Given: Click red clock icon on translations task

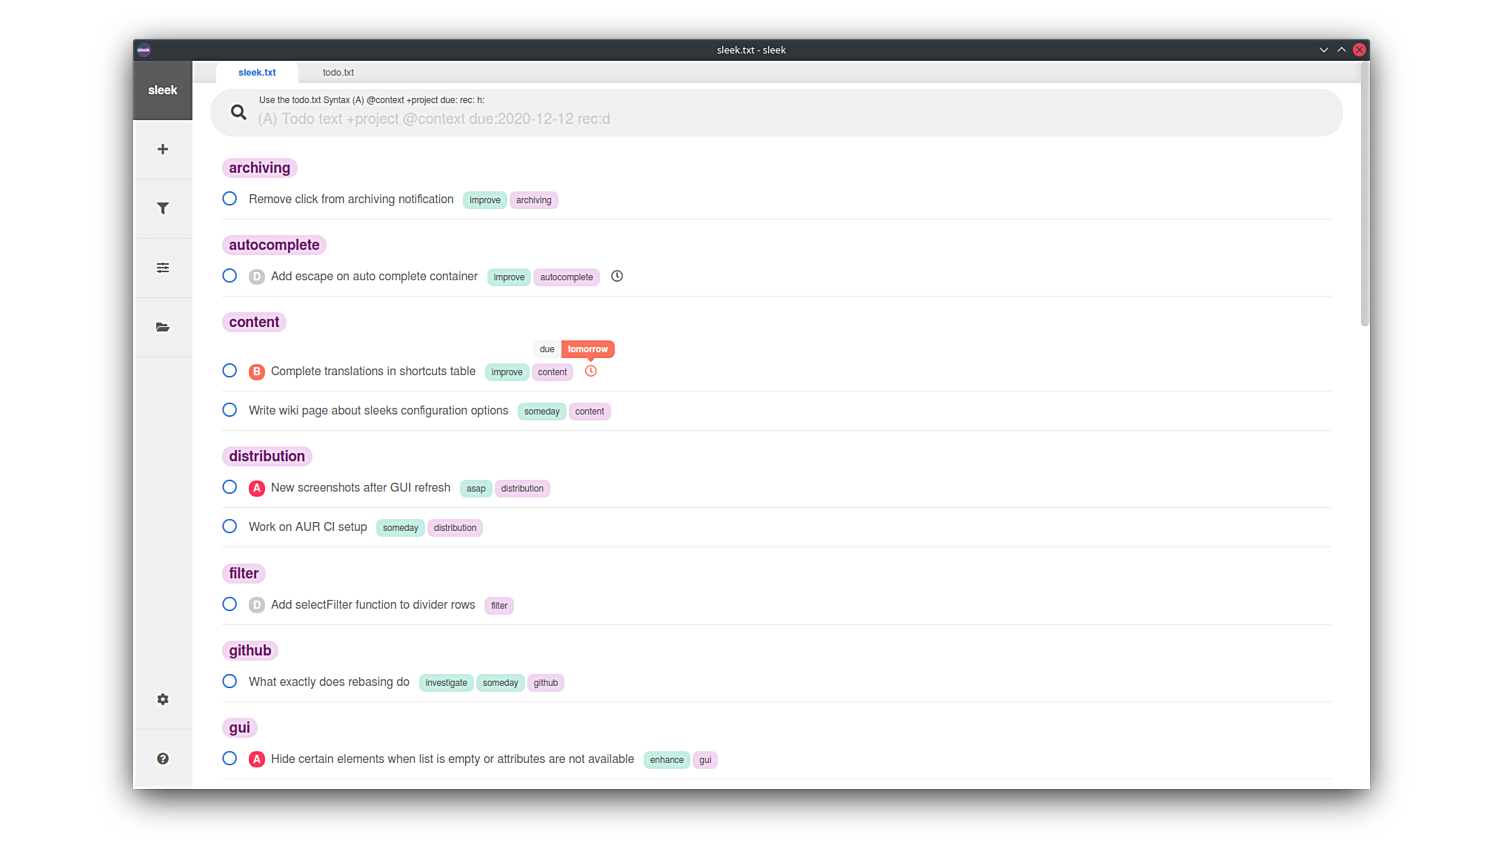Looking at the screenshot, I should 591,371.
